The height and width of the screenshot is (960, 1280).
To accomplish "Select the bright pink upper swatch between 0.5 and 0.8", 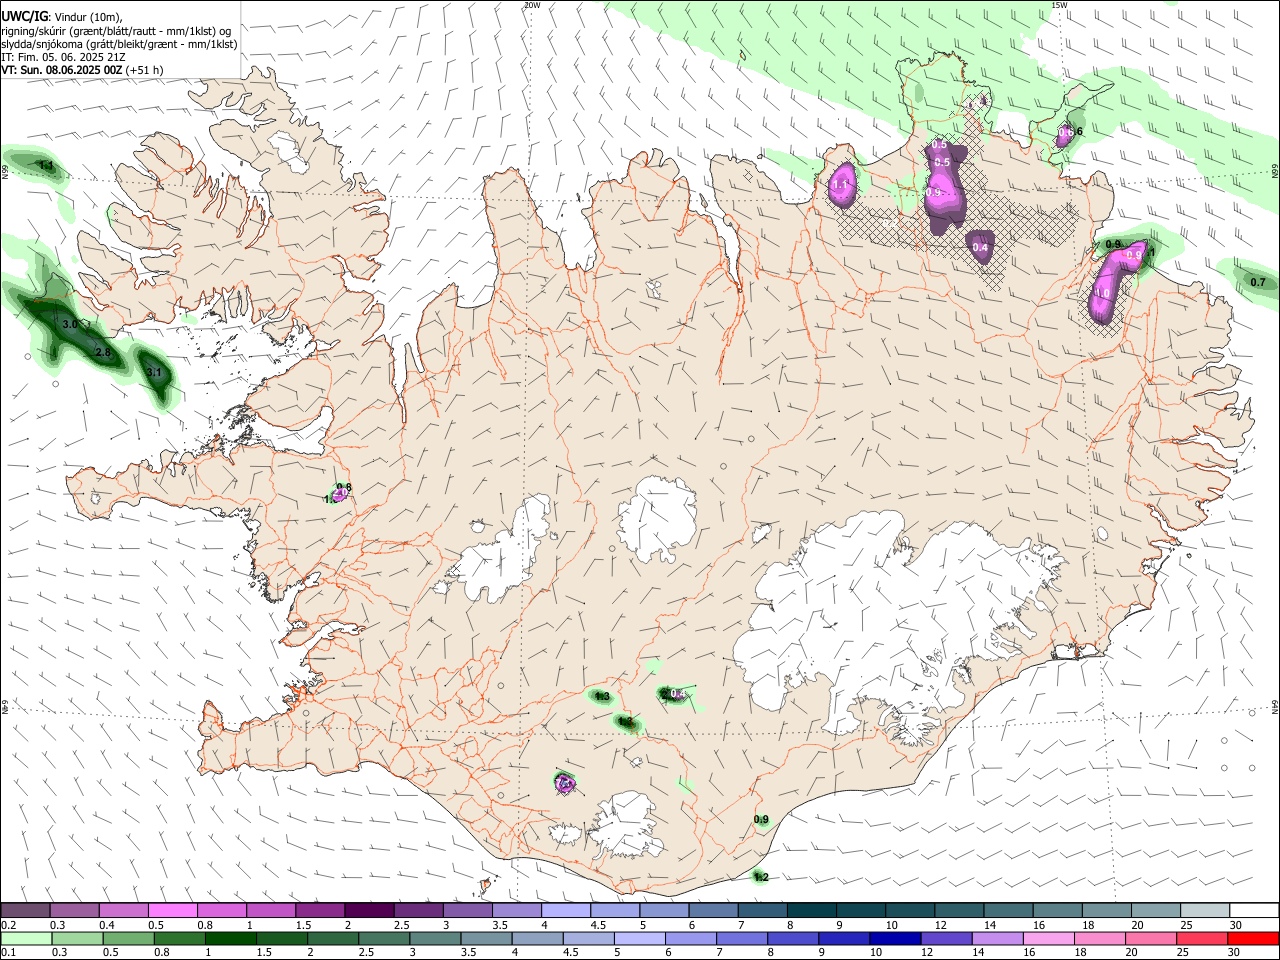I will click(x=172, y=910).
